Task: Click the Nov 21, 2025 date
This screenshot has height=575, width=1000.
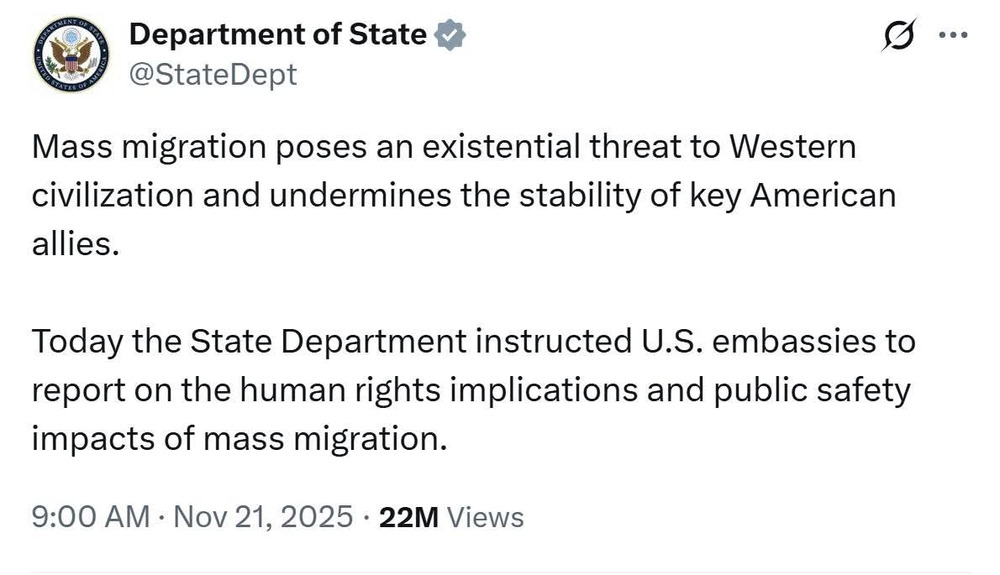Action: tap(265, 517)
